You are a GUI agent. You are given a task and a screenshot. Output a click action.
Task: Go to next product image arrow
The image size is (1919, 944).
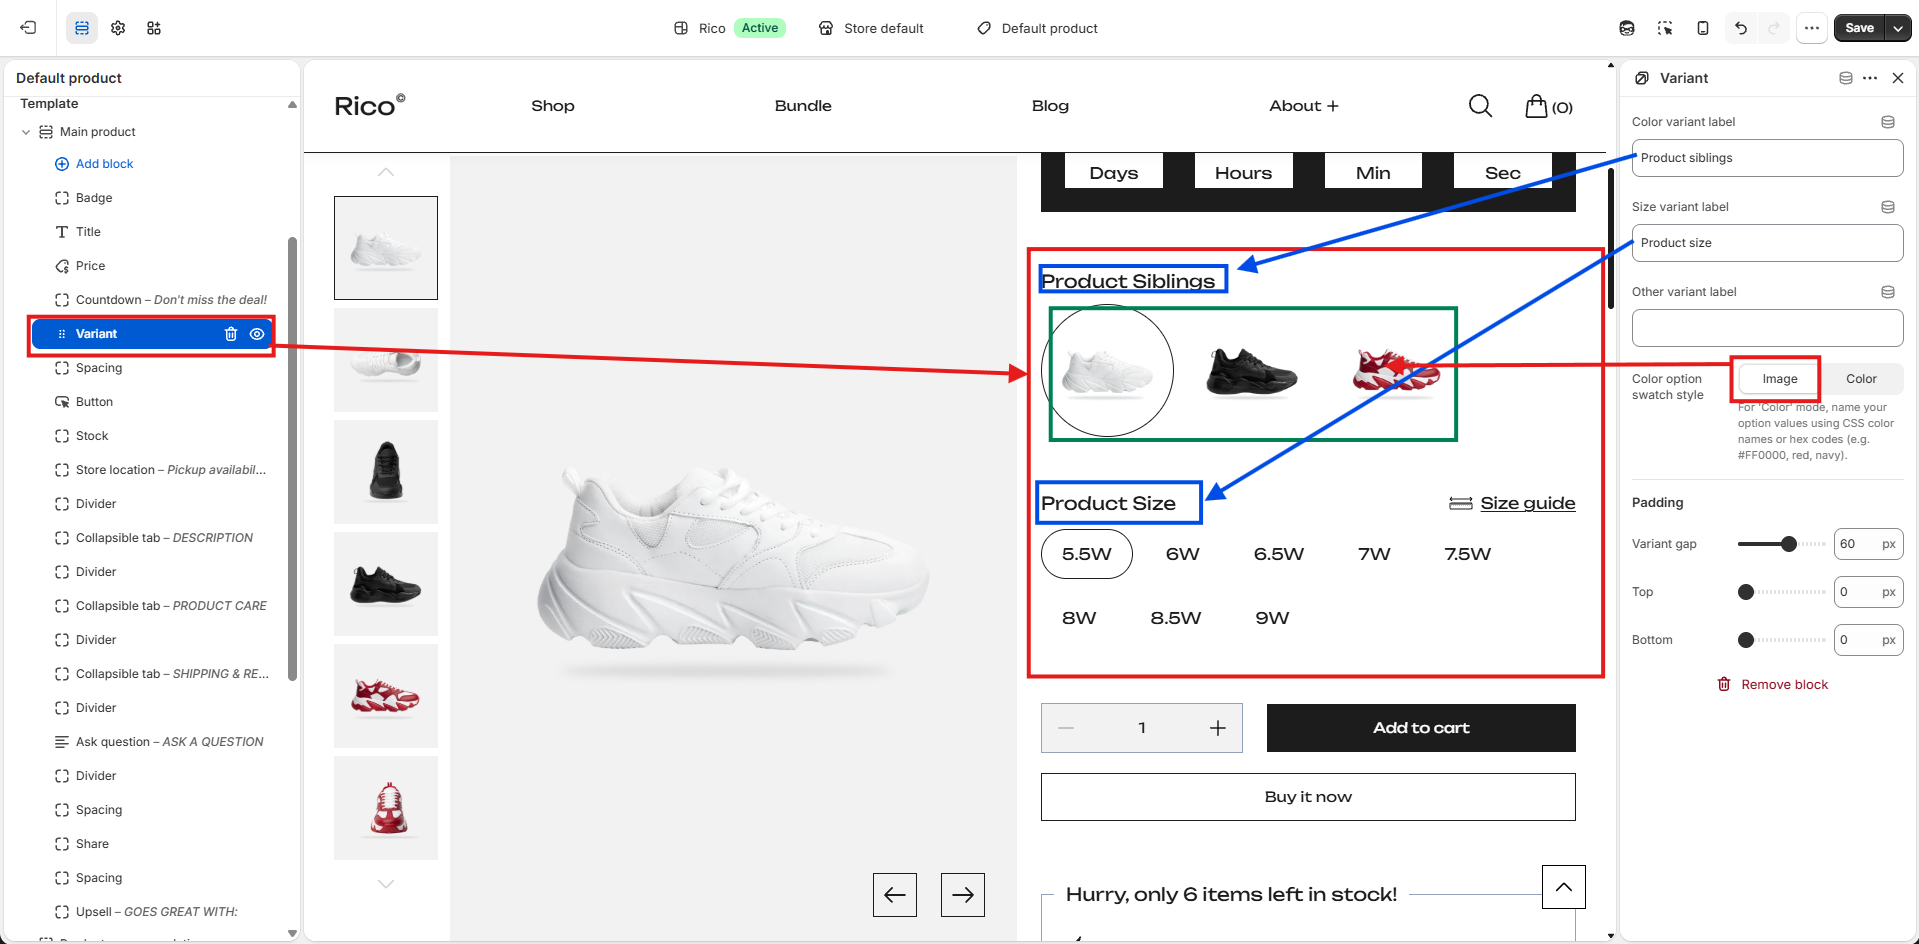pyautogui.click(x=963, y=895)
